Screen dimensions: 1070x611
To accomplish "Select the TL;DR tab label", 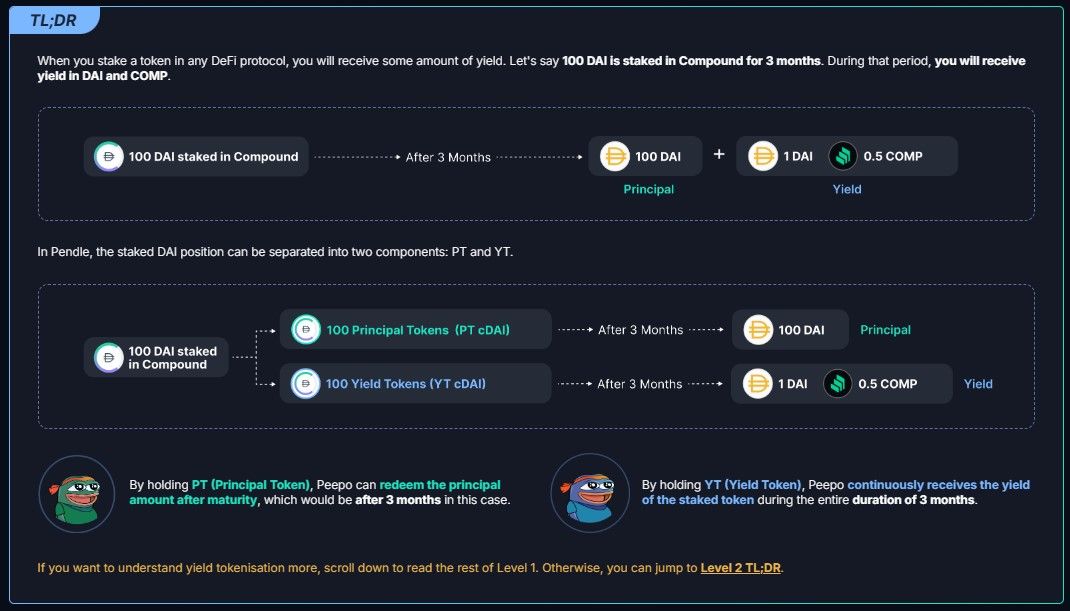I will [x=53, y=19].
